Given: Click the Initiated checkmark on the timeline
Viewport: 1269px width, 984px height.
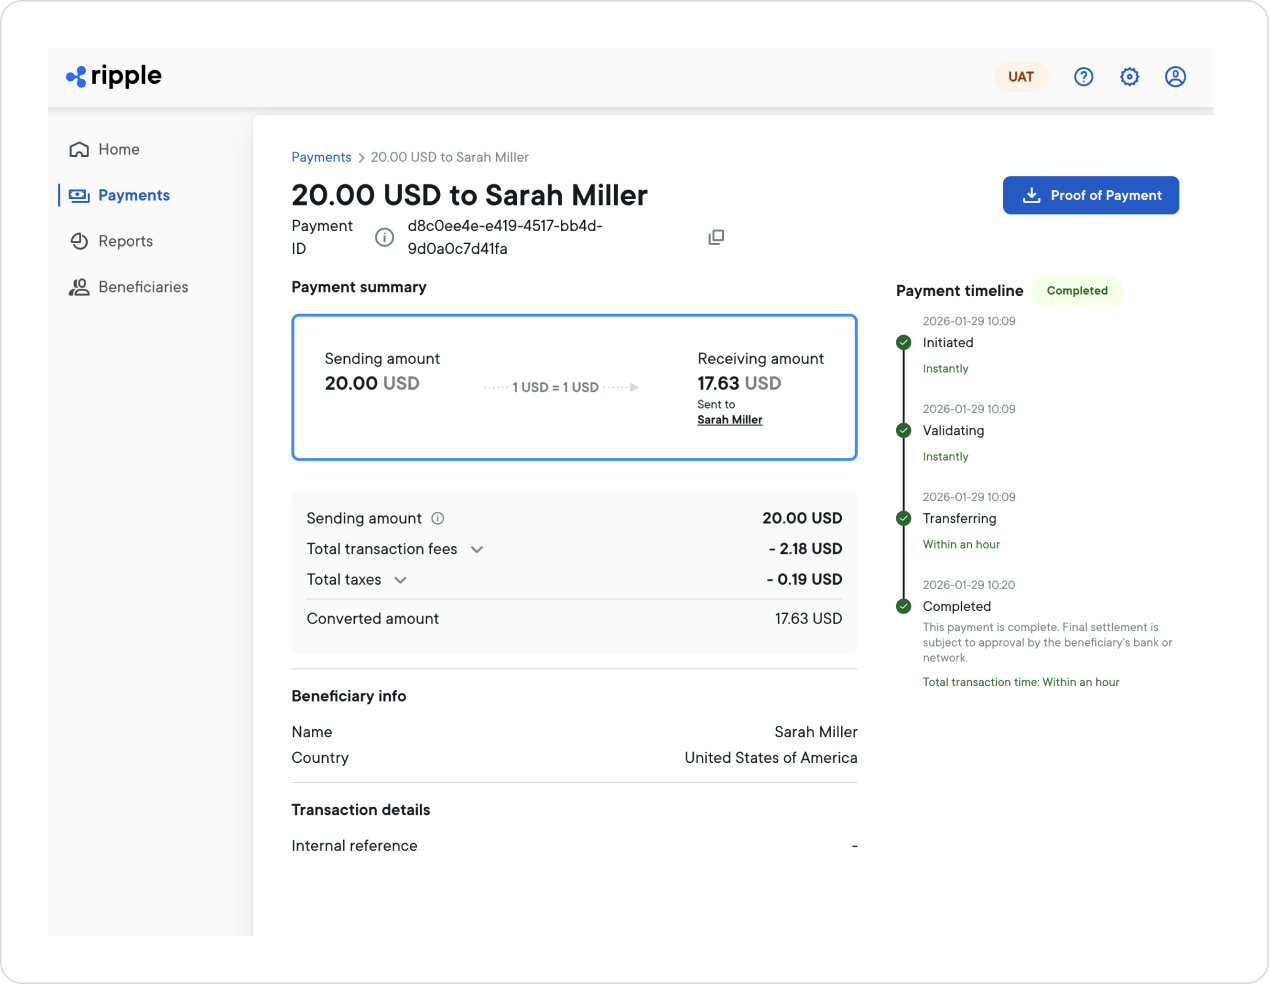Looking at the screenshot, I should pos(903,342).
